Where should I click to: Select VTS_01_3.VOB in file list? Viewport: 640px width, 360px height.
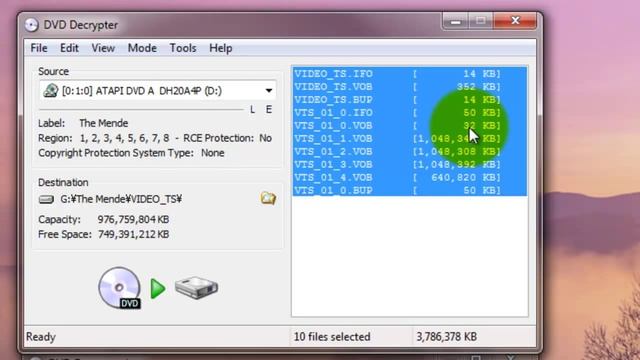click(409, 164)
